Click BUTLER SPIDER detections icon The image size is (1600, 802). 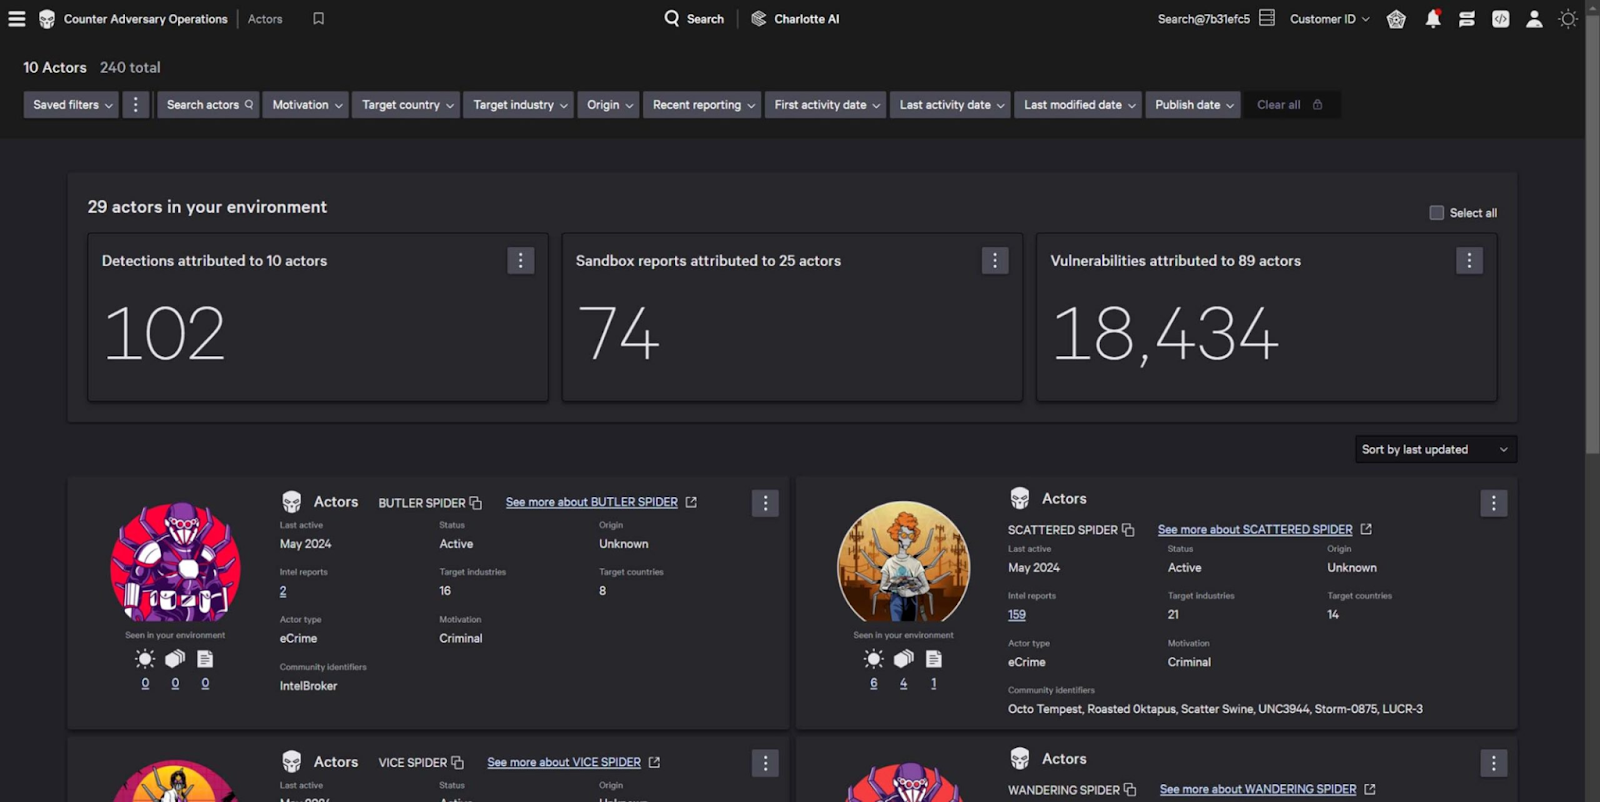pyautogui.click(x=145, y=659)
